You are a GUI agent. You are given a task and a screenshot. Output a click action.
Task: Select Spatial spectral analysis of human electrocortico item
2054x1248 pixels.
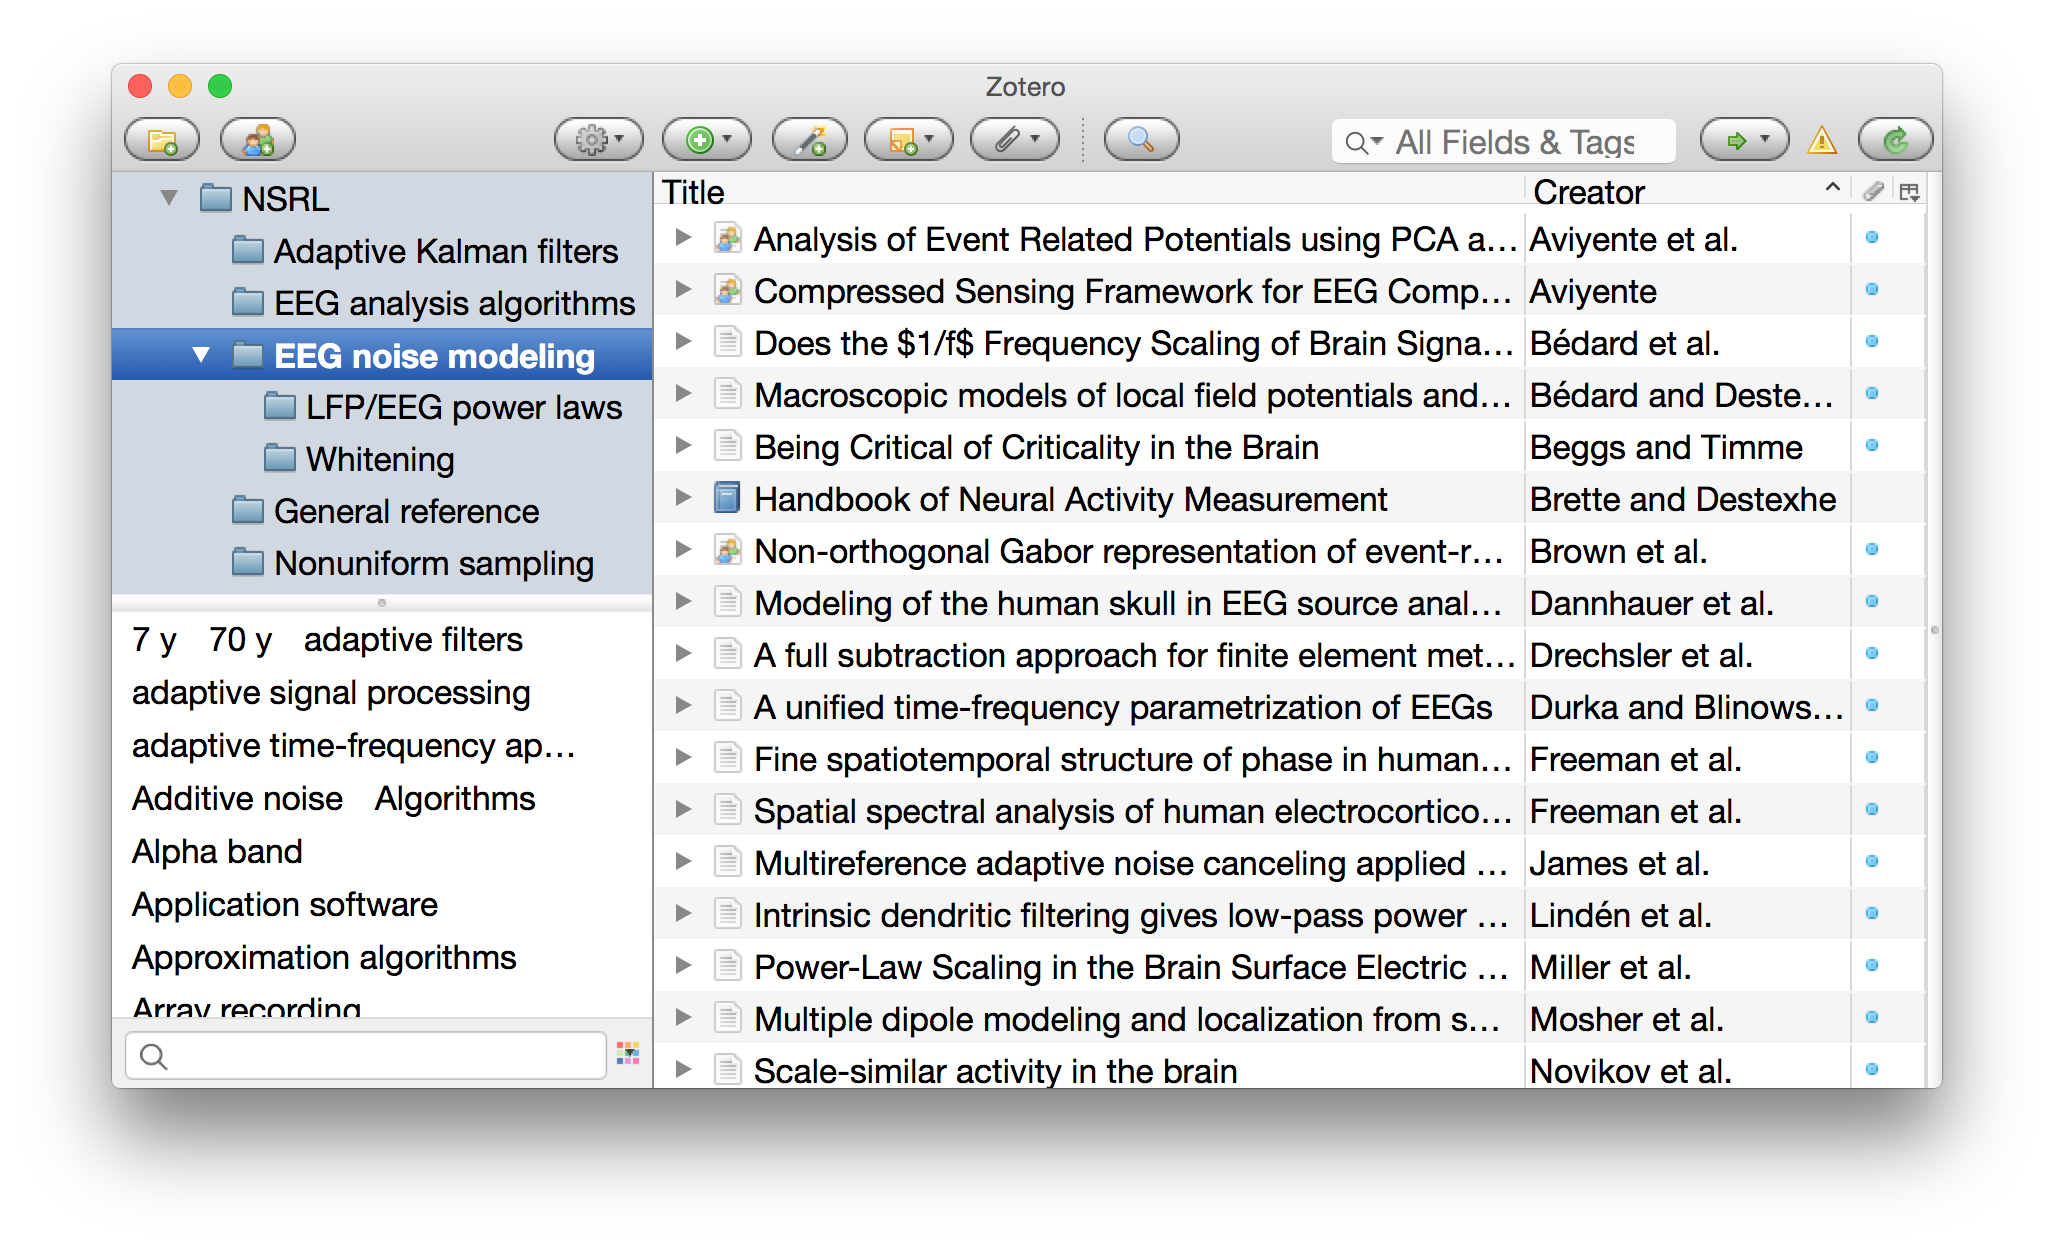[x=1290, y=811]
